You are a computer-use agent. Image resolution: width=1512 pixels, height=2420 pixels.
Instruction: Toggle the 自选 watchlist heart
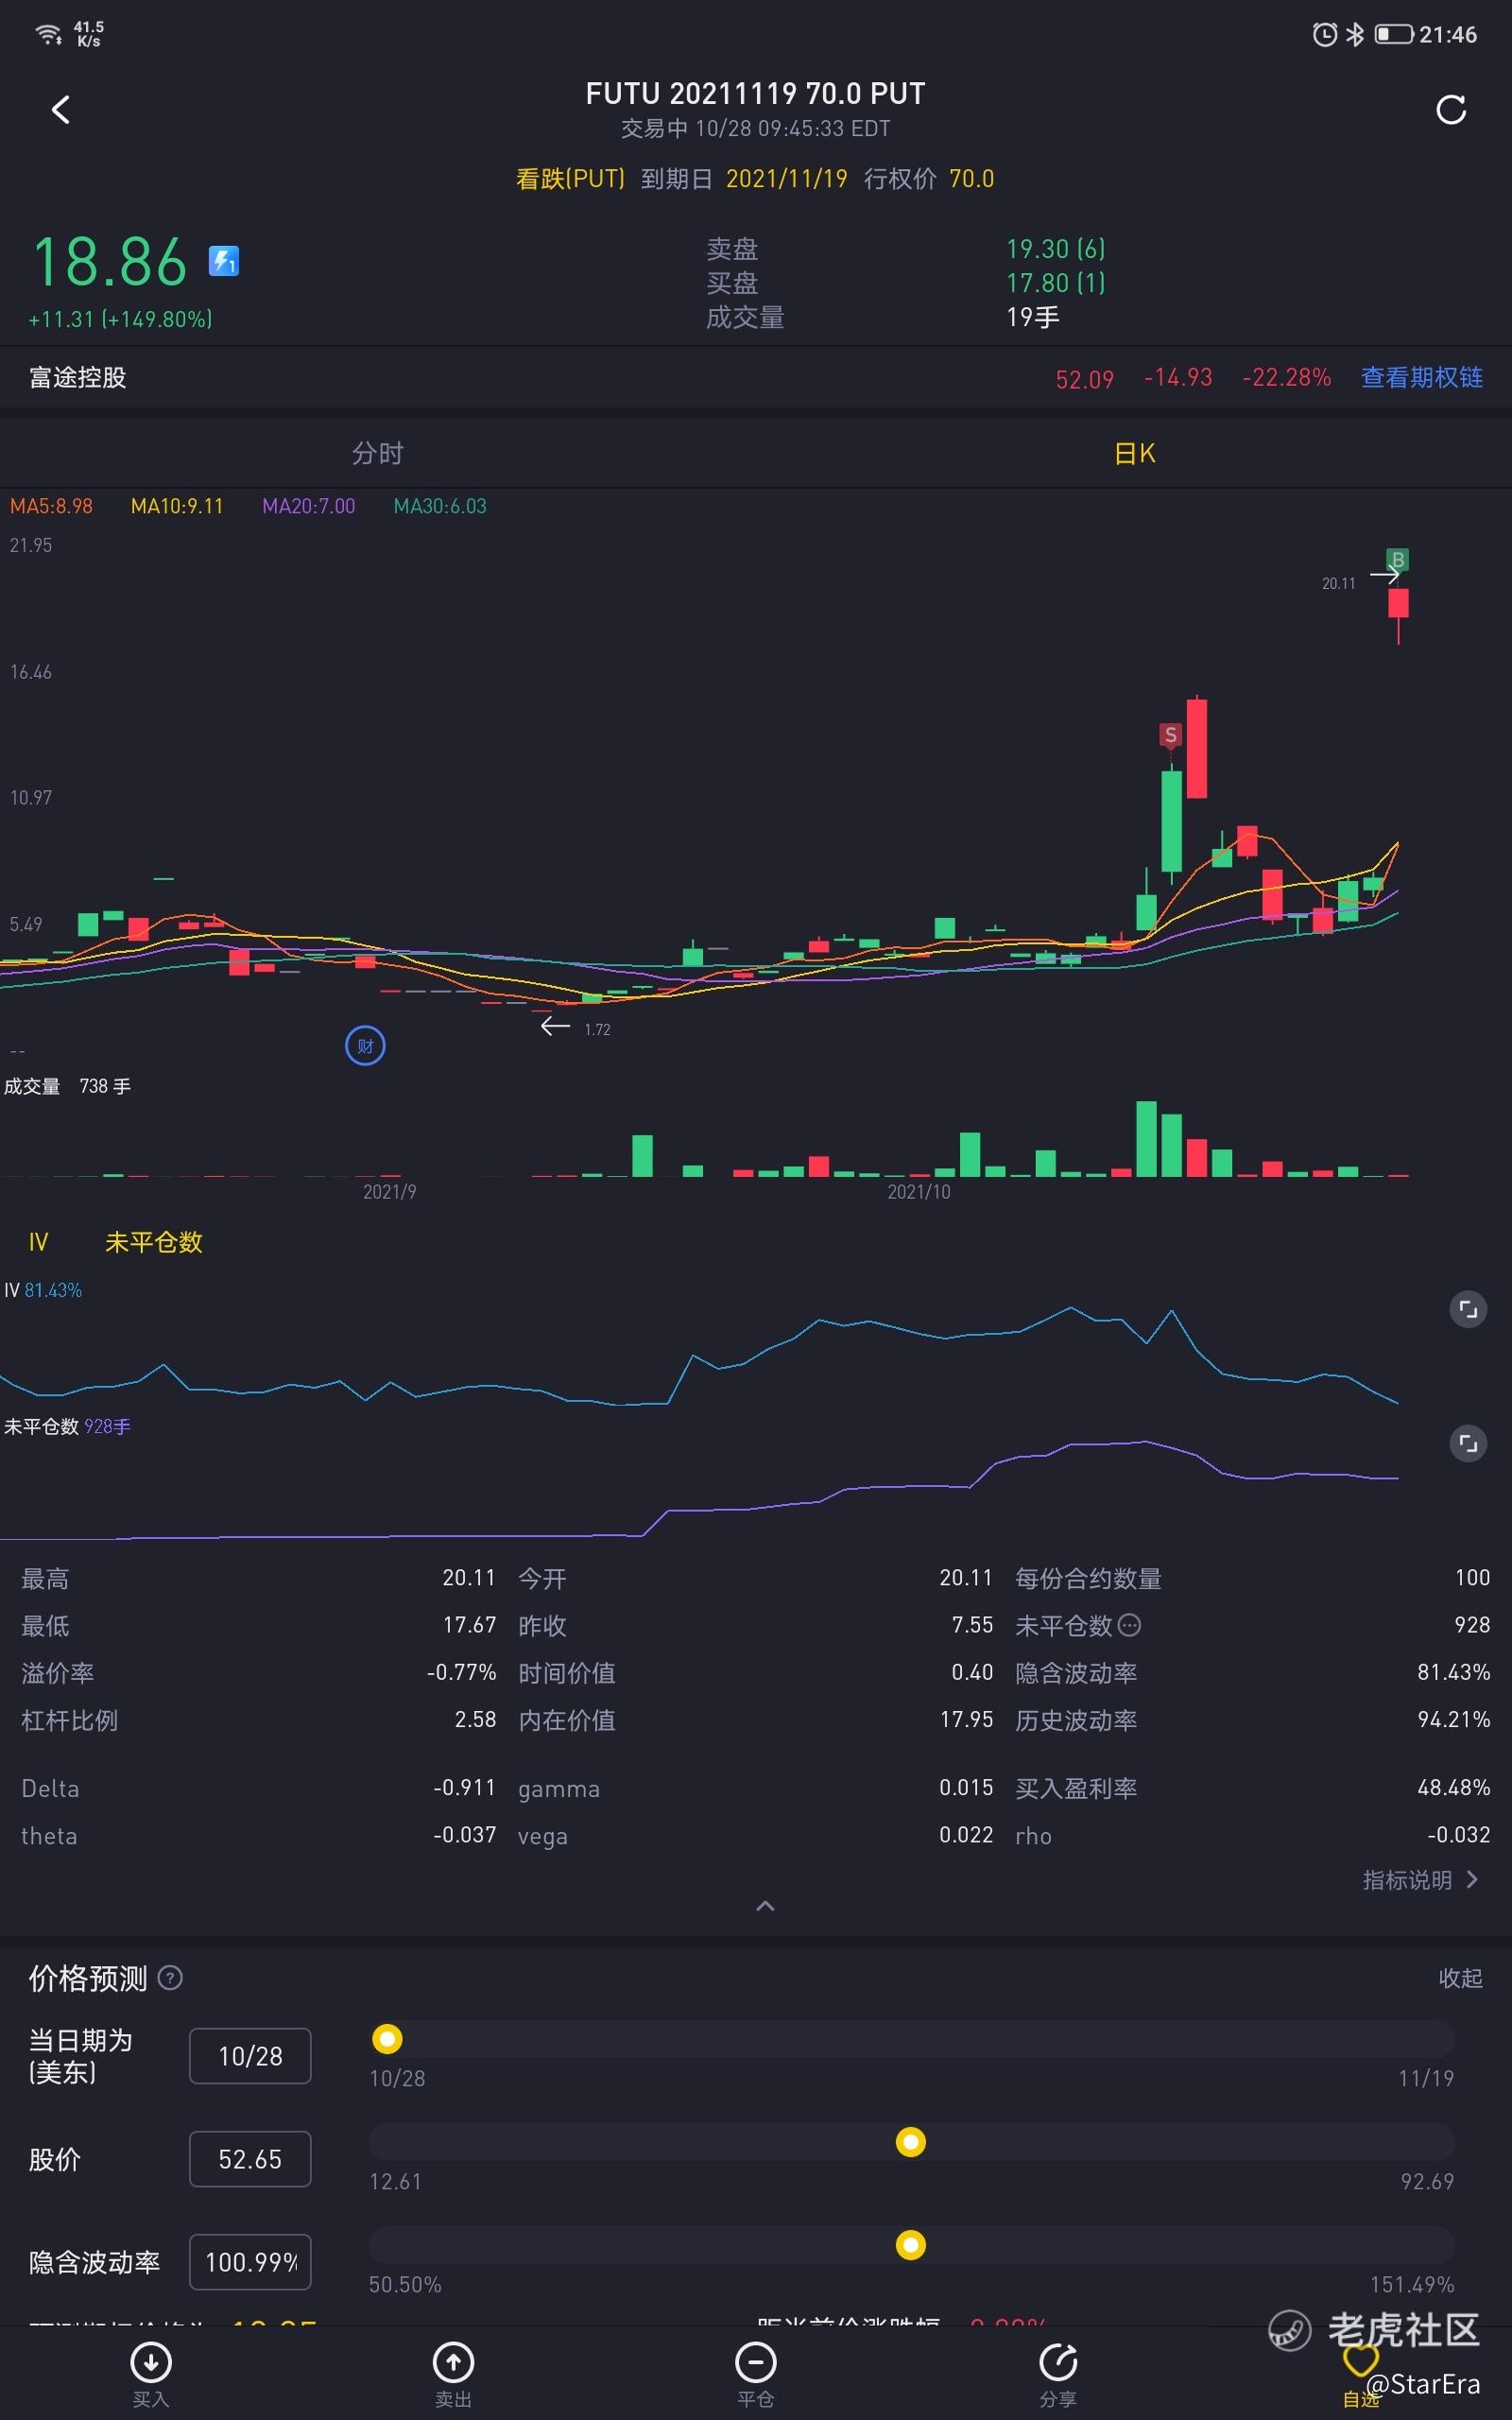point(1360,2363)
